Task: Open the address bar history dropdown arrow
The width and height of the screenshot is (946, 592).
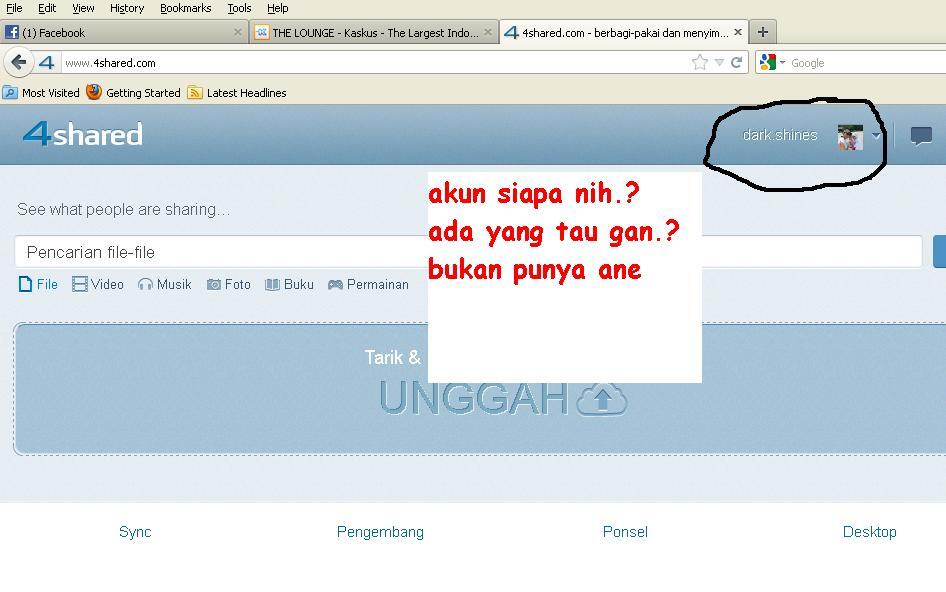Action: click(x=719, y=62)
